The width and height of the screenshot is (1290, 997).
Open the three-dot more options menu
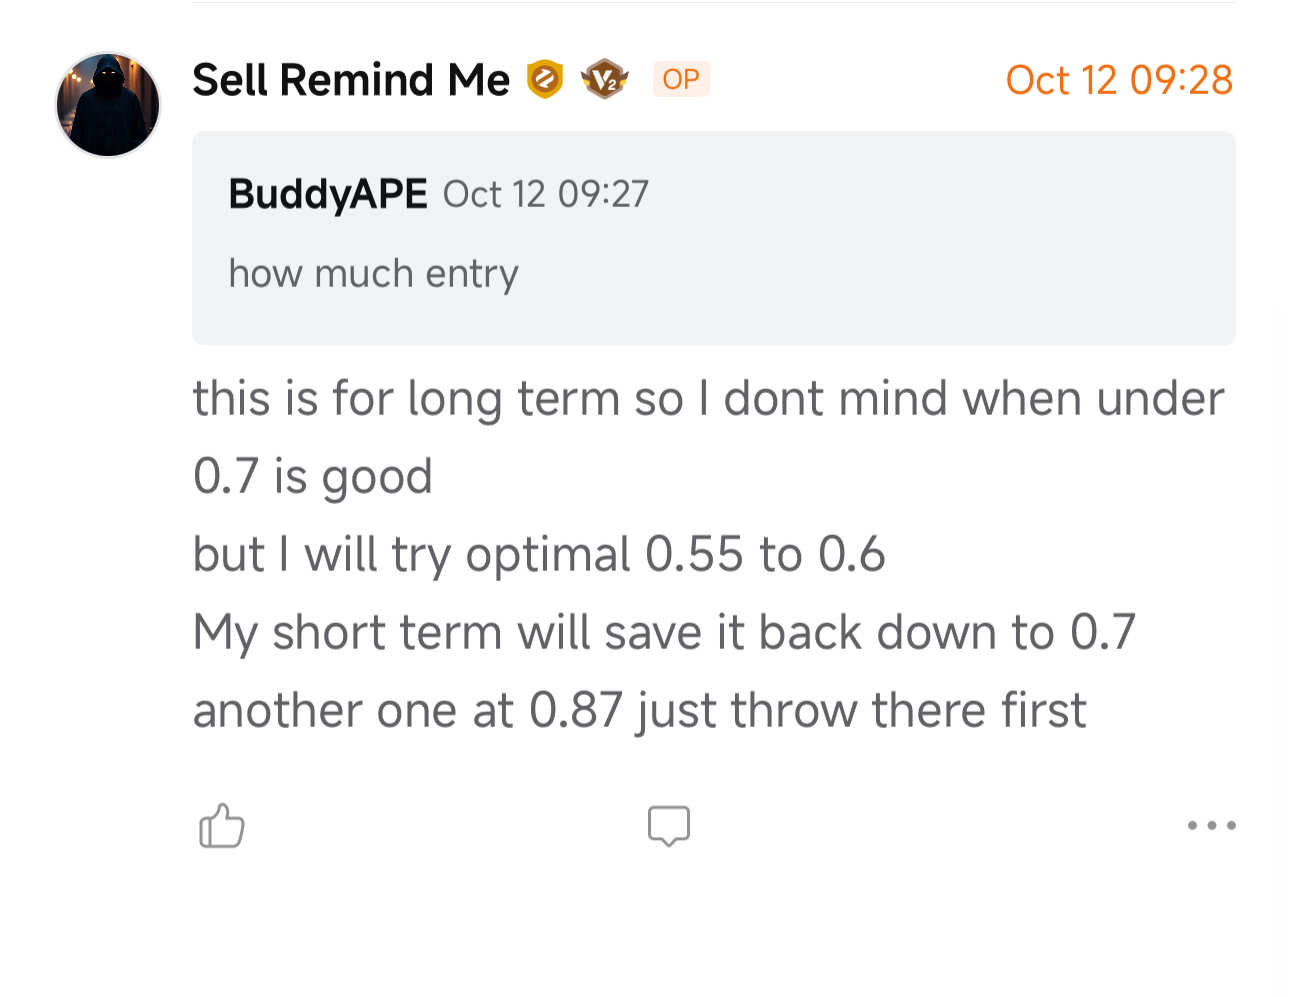tap(1211, 826)
